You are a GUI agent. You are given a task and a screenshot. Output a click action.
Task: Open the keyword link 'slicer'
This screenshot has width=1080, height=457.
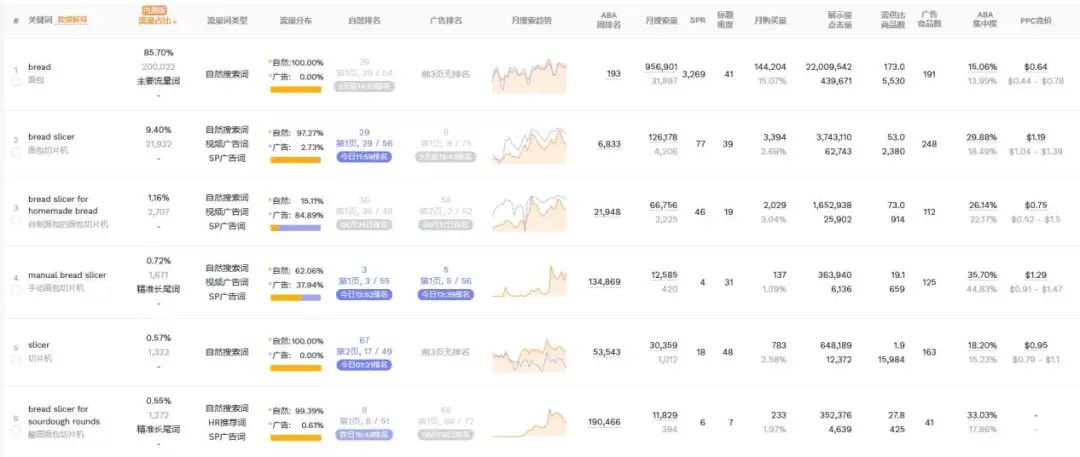coord(39,345)
